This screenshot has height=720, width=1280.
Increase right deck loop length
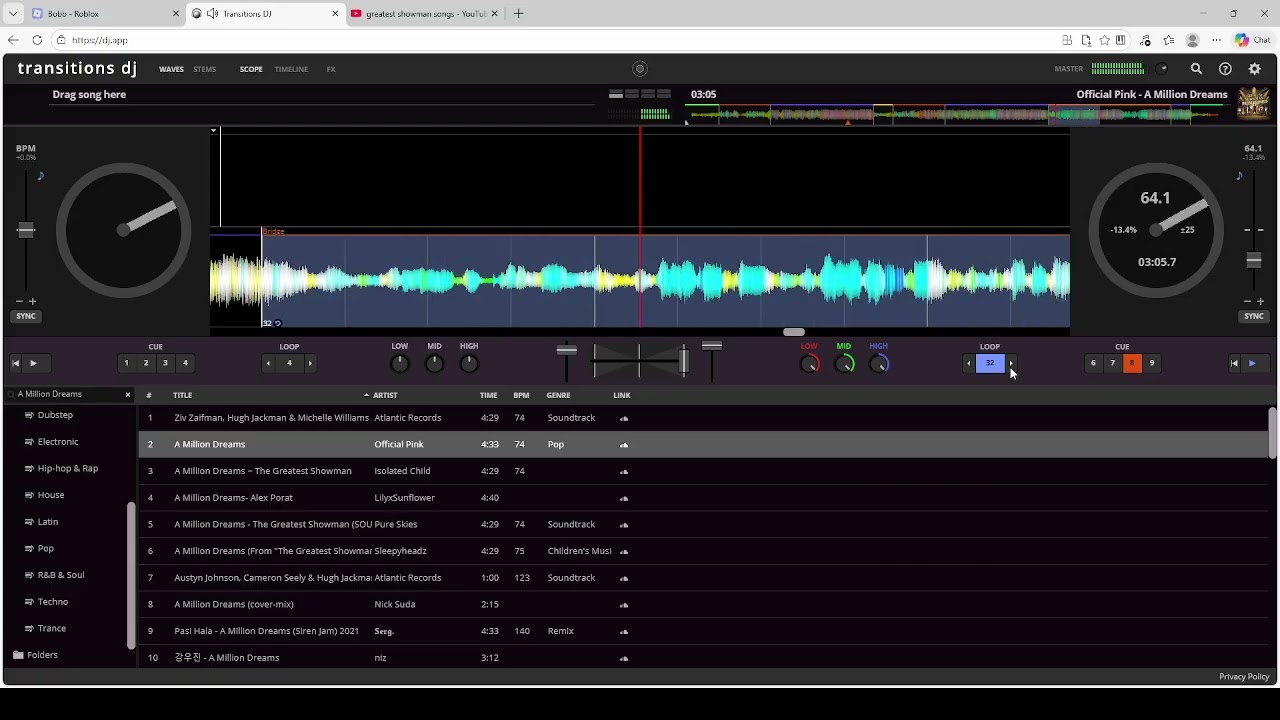[x=1011, y=363]
